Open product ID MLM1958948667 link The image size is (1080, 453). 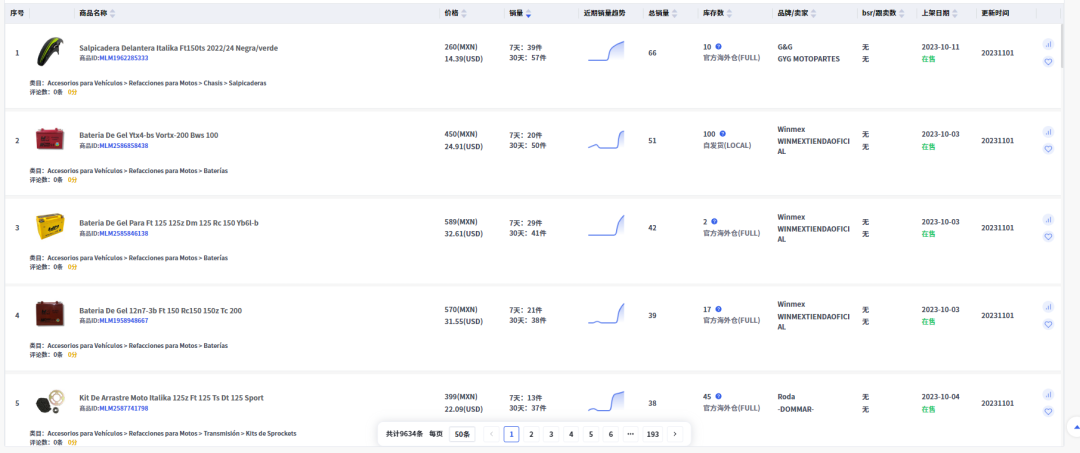point(124,321)
